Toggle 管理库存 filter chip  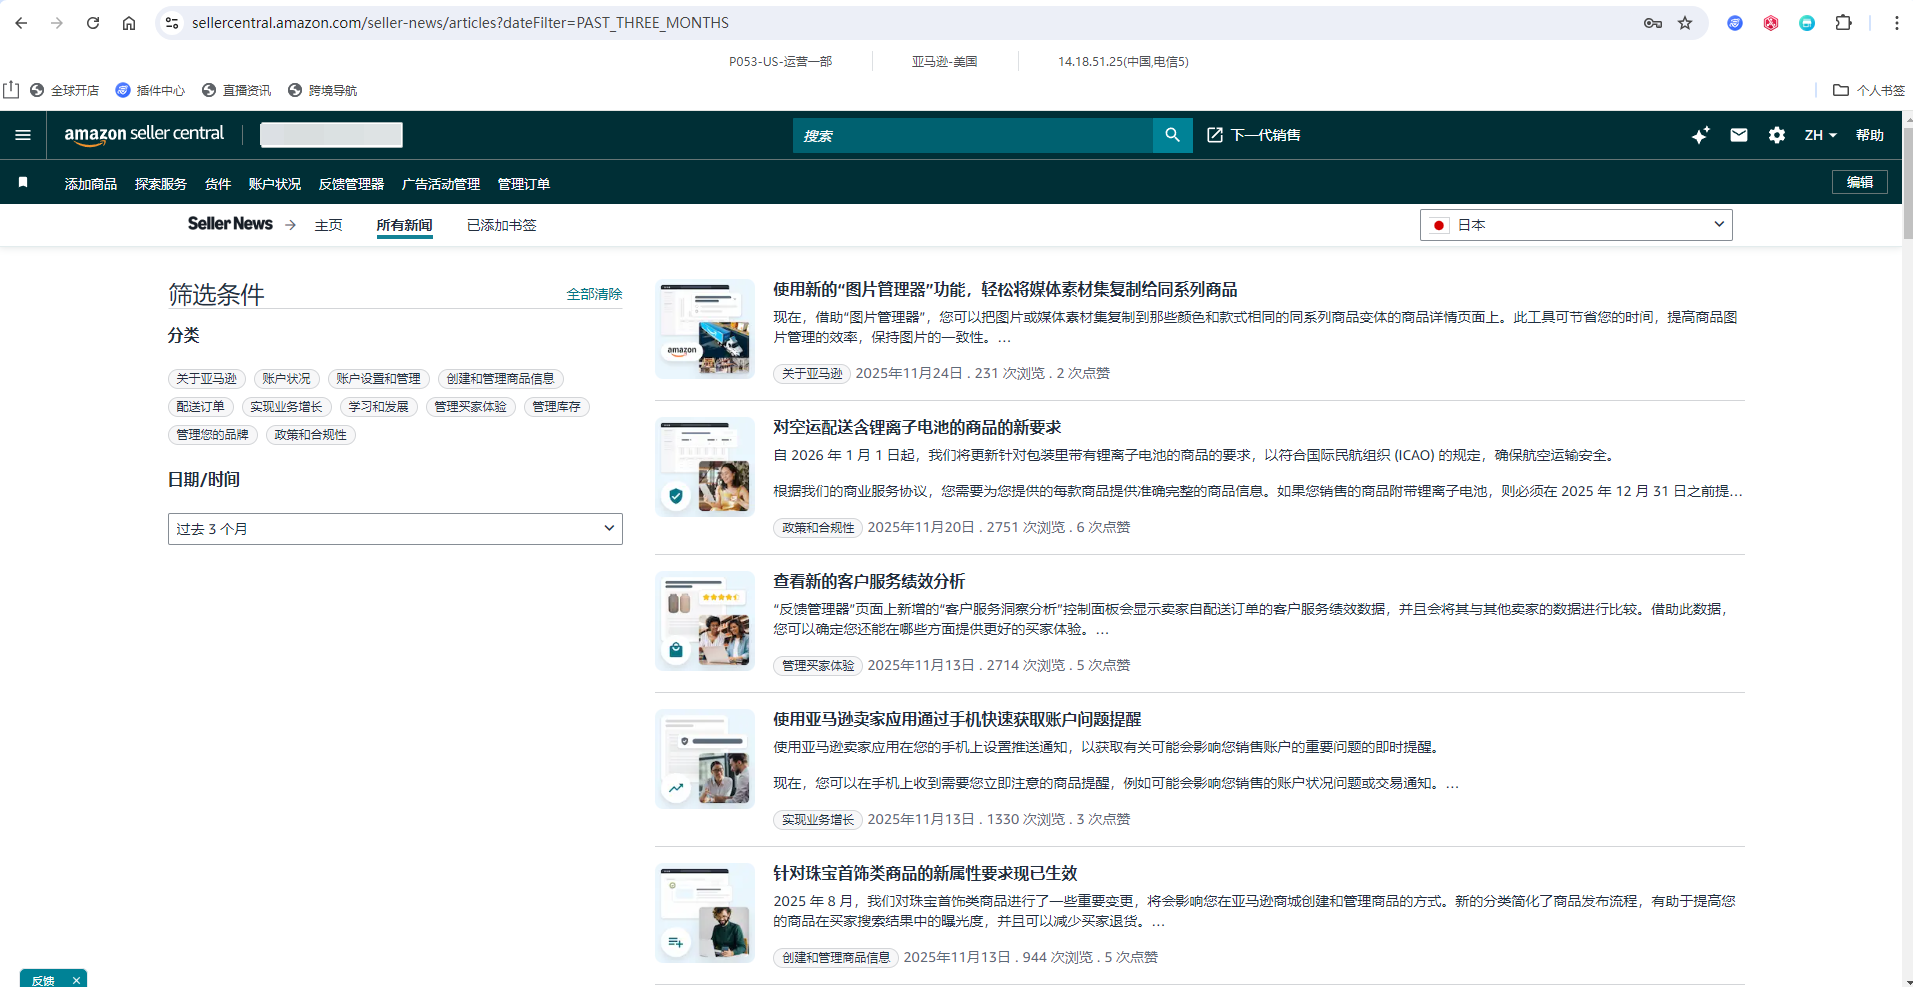click(556, 407)
